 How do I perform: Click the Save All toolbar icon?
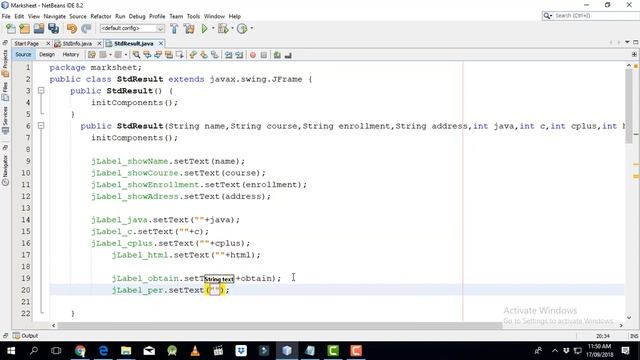(53, 29)
